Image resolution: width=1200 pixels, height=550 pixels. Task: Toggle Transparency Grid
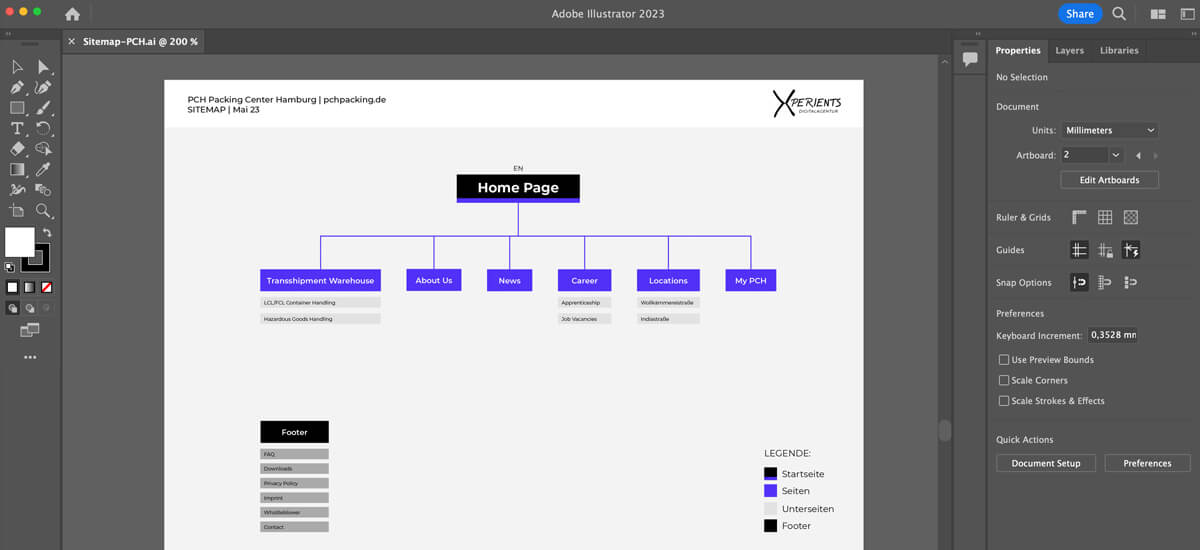(1131, 217)
